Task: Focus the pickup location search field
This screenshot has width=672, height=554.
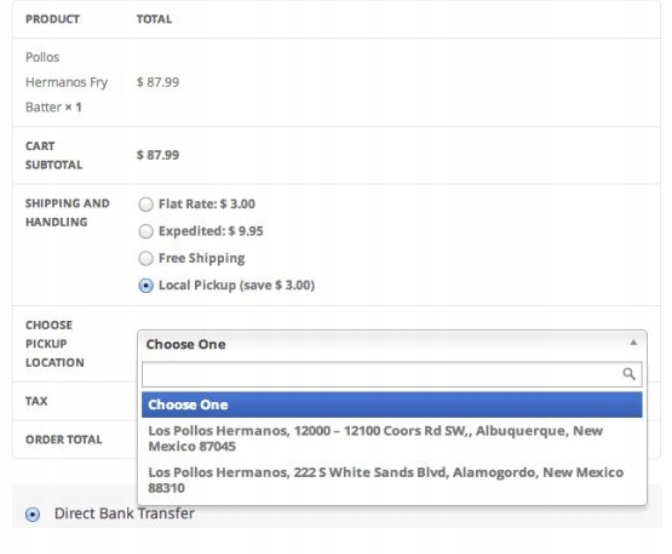Action: [380, 374]
